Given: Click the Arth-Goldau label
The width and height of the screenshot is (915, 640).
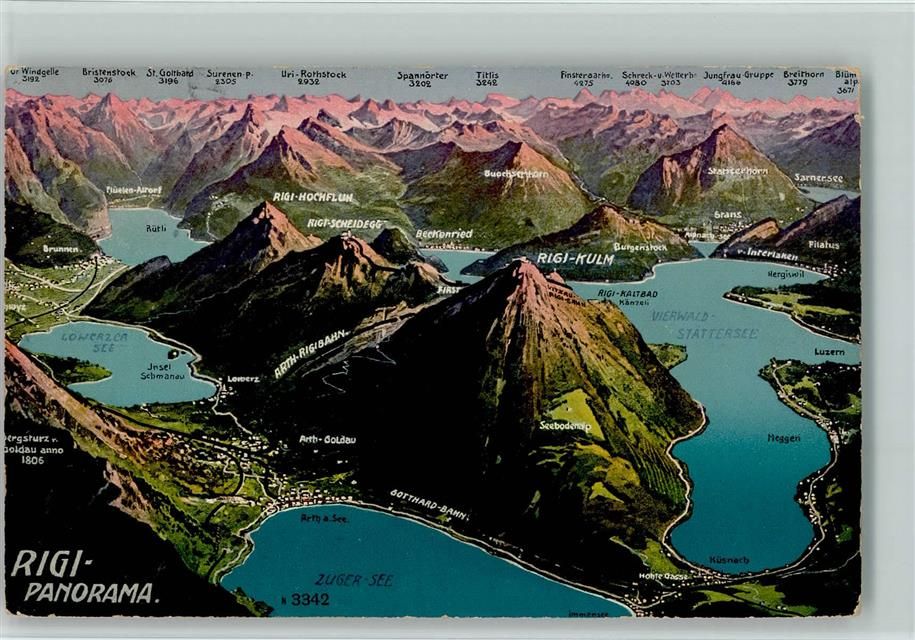Looking at the screenshot, I should (327, 439).
